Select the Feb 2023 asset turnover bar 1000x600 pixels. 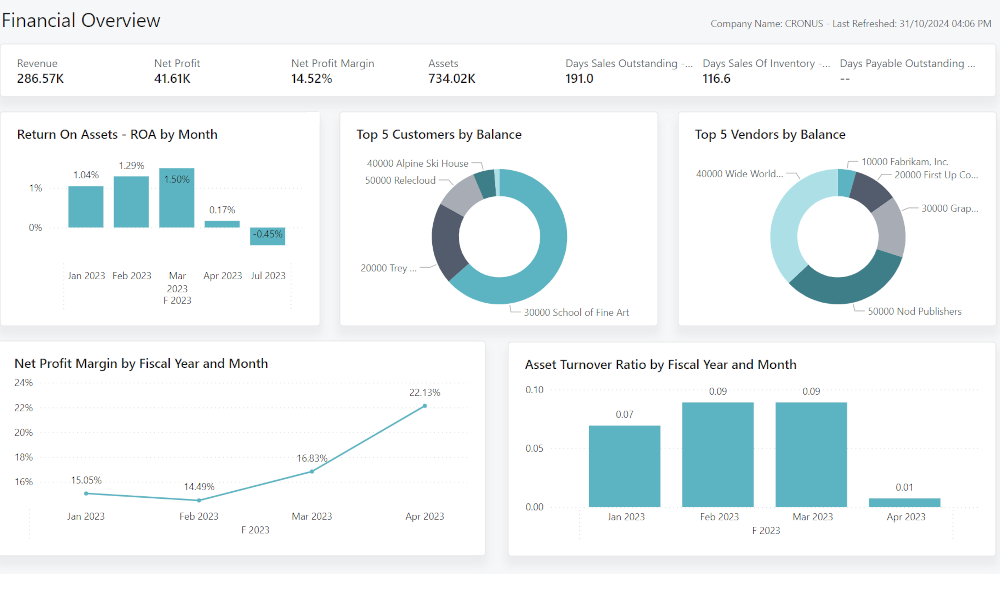point(718,455)
